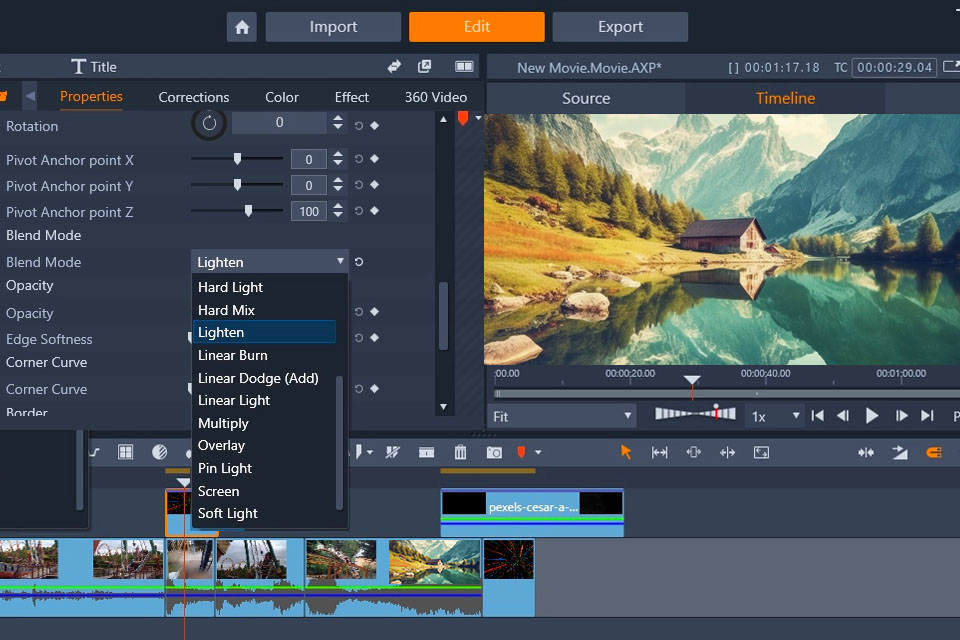The image size is (960, 640).
Task: Reset Pivot Anchor point Z
Action: (x=359, y=211)
